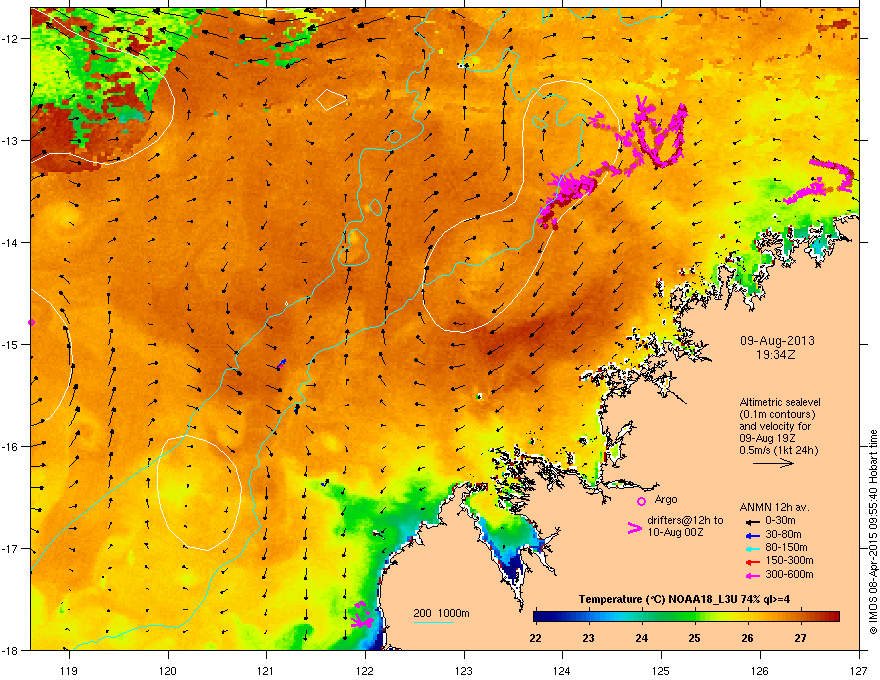Viewport: 880px width, 680px height.
Task: Click the longitude axis label 124
Action: coord(562,670)
